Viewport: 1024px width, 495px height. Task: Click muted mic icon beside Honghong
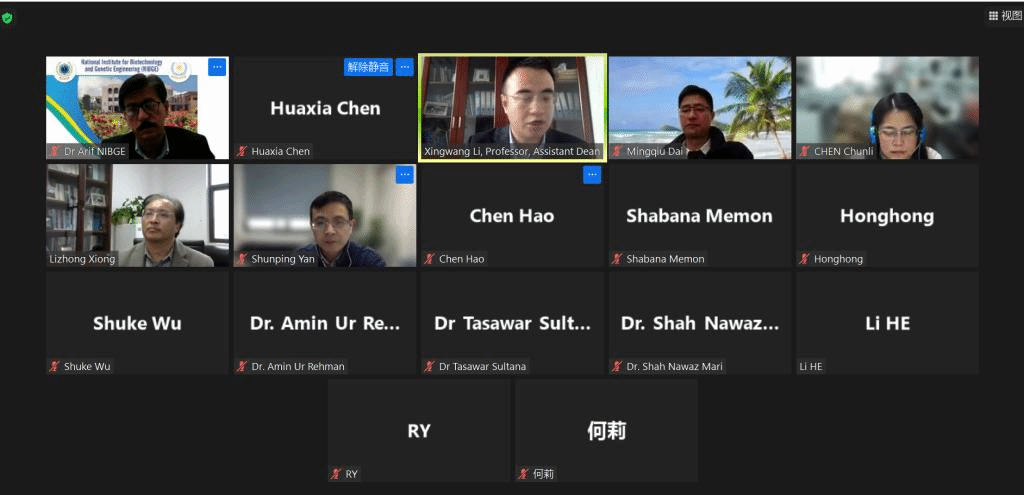click(x=805, y=259)
